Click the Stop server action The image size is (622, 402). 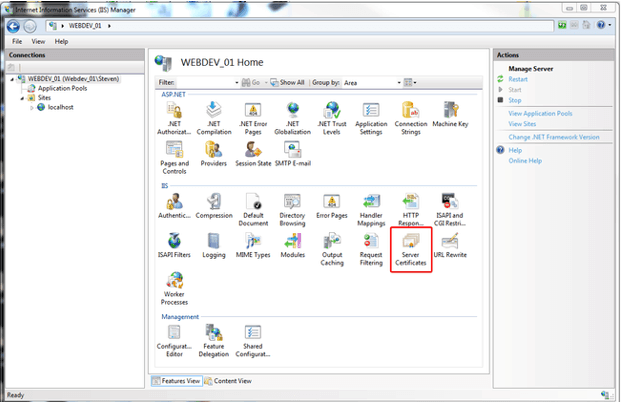pos(515,100)
